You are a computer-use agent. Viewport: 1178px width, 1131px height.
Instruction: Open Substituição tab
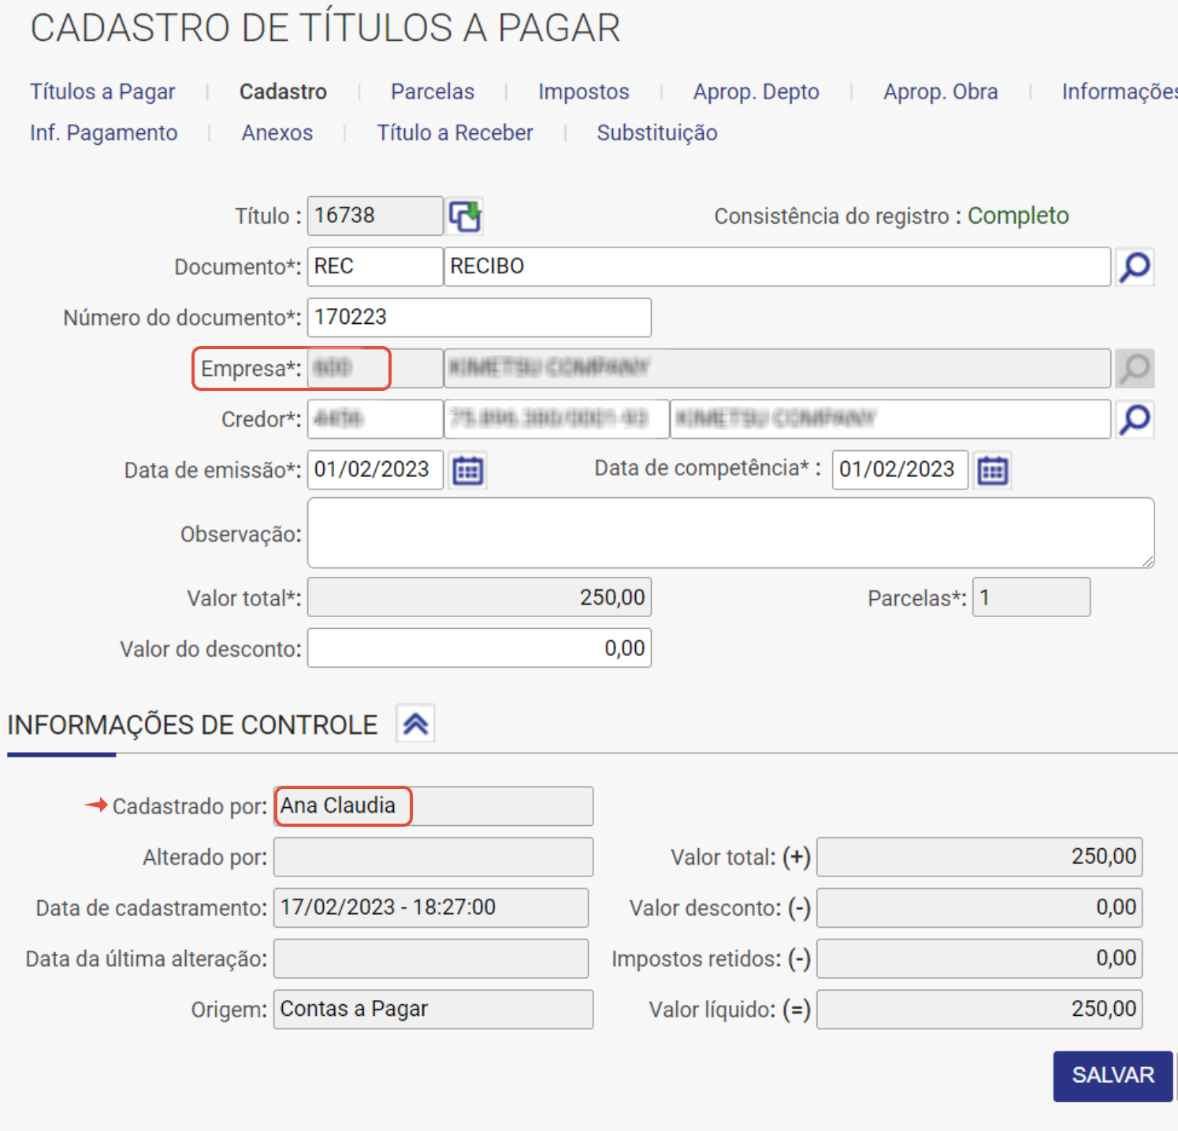657,133
